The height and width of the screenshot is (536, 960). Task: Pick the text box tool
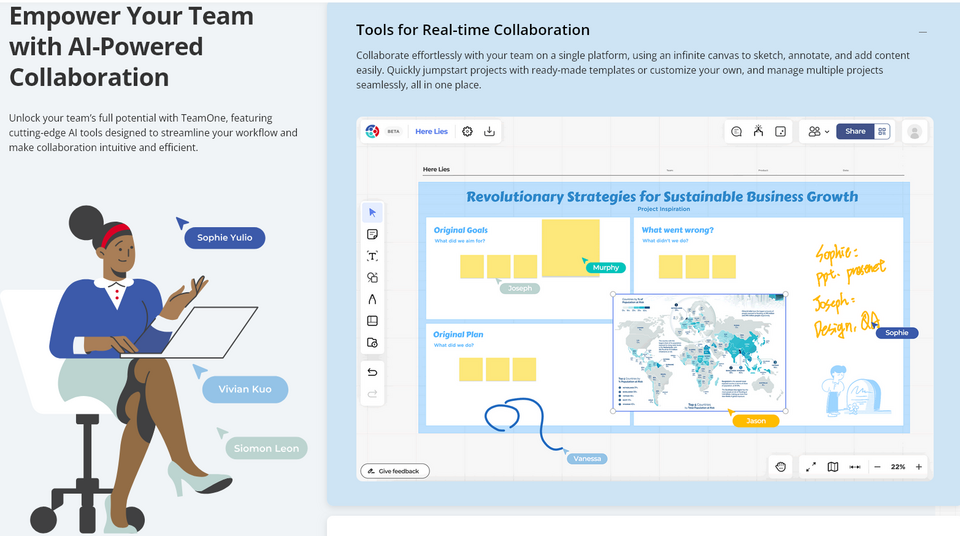[x=372, y=256]
